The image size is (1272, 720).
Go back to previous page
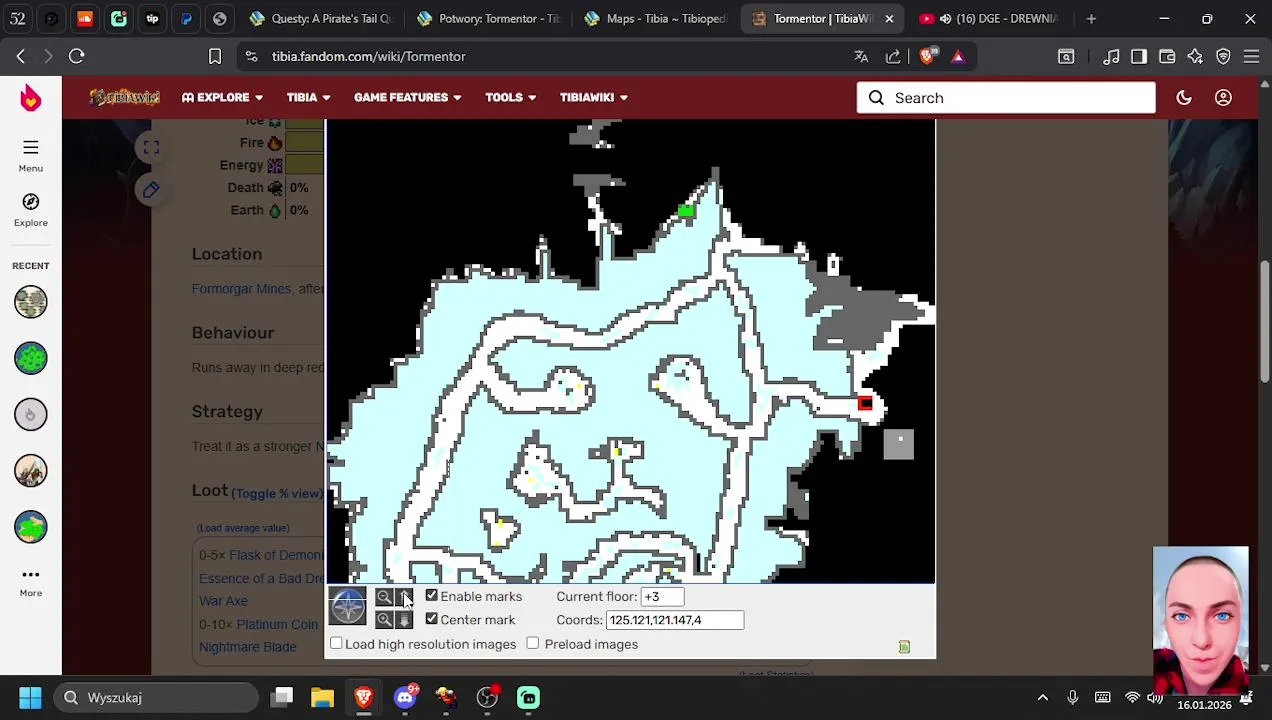21,57
